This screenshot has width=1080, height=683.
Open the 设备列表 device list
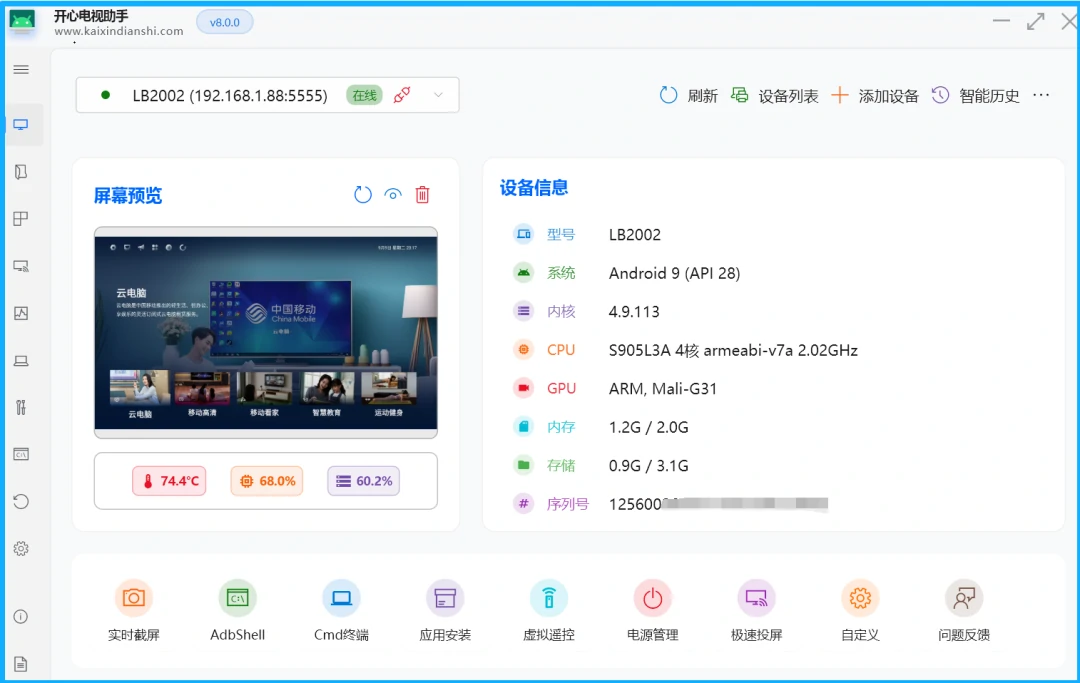coord(775,96)
